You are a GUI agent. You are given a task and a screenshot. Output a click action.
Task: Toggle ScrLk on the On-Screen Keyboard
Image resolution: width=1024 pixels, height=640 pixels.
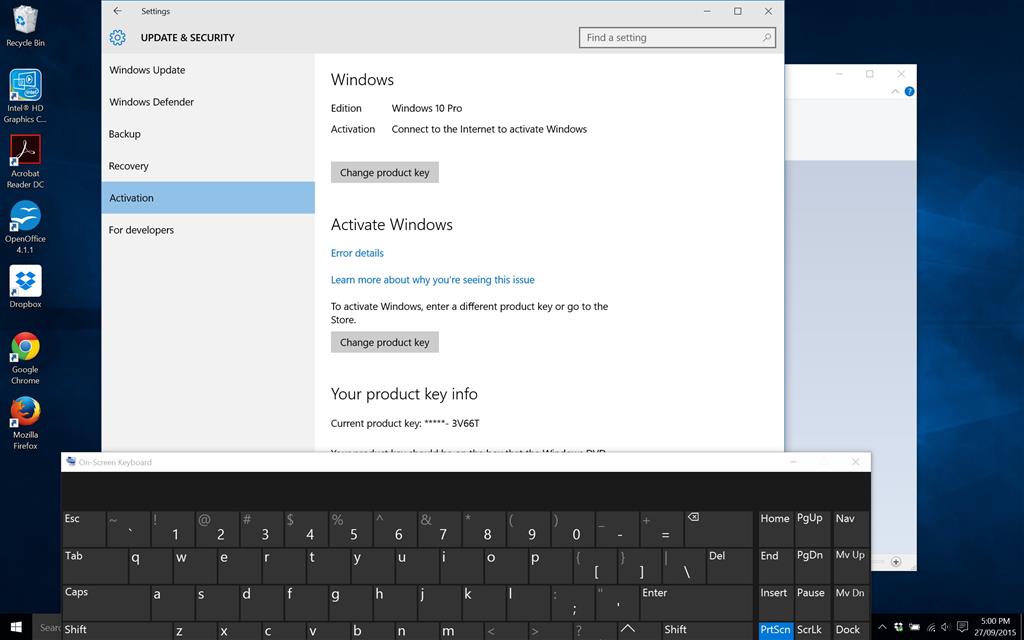[x=810, y=629]
